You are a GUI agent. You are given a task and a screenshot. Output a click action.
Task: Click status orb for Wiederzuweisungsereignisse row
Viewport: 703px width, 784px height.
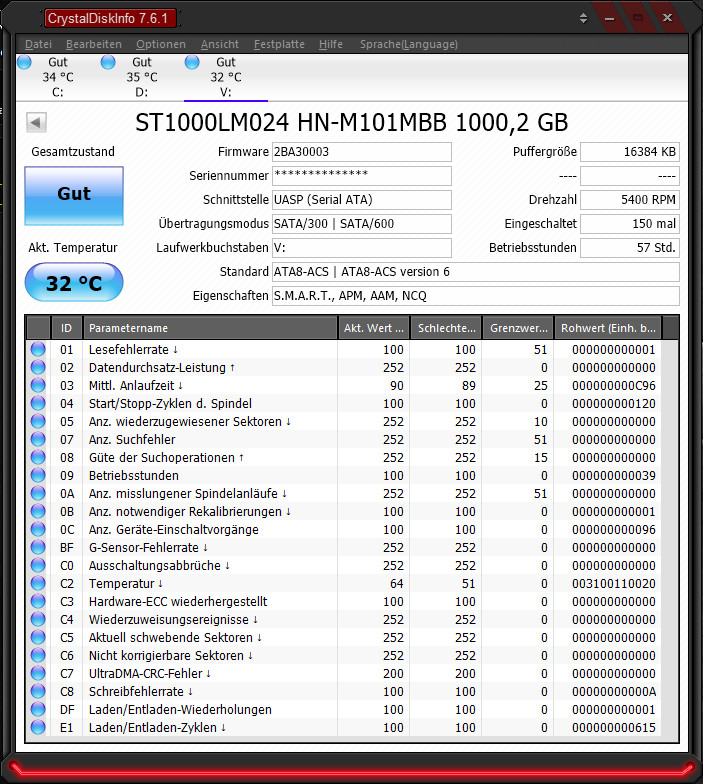tap(38, 619)
